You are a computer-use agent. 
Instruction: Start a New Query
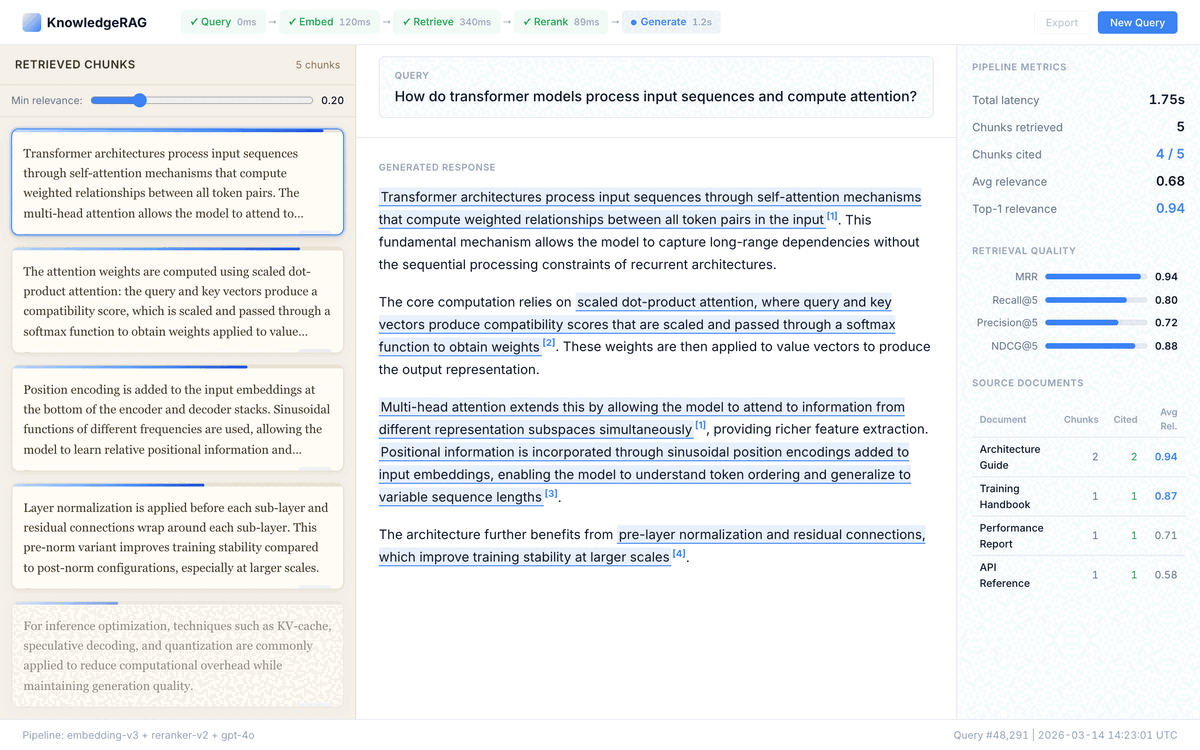[1137, 22]
